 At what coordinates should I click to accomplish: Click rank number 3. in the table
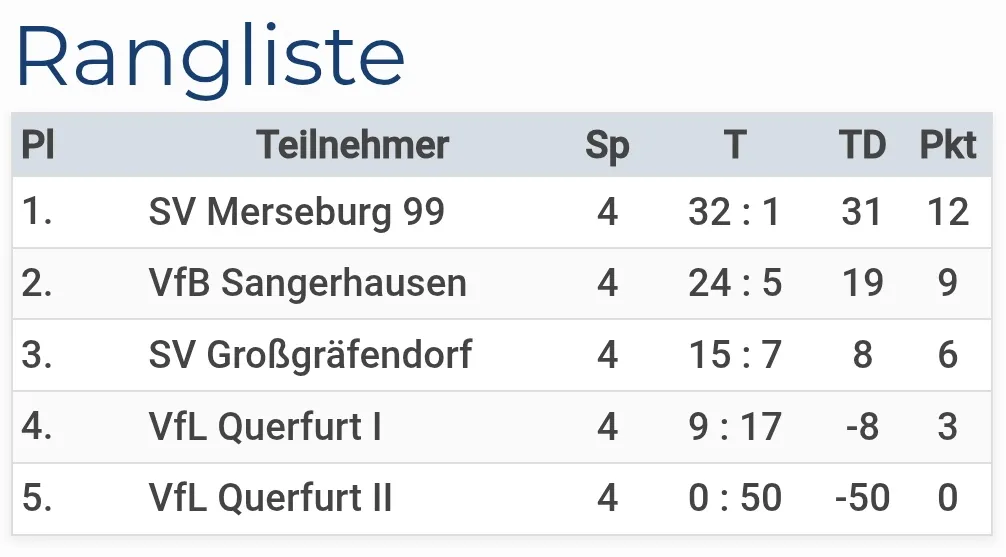pos(37,355)
